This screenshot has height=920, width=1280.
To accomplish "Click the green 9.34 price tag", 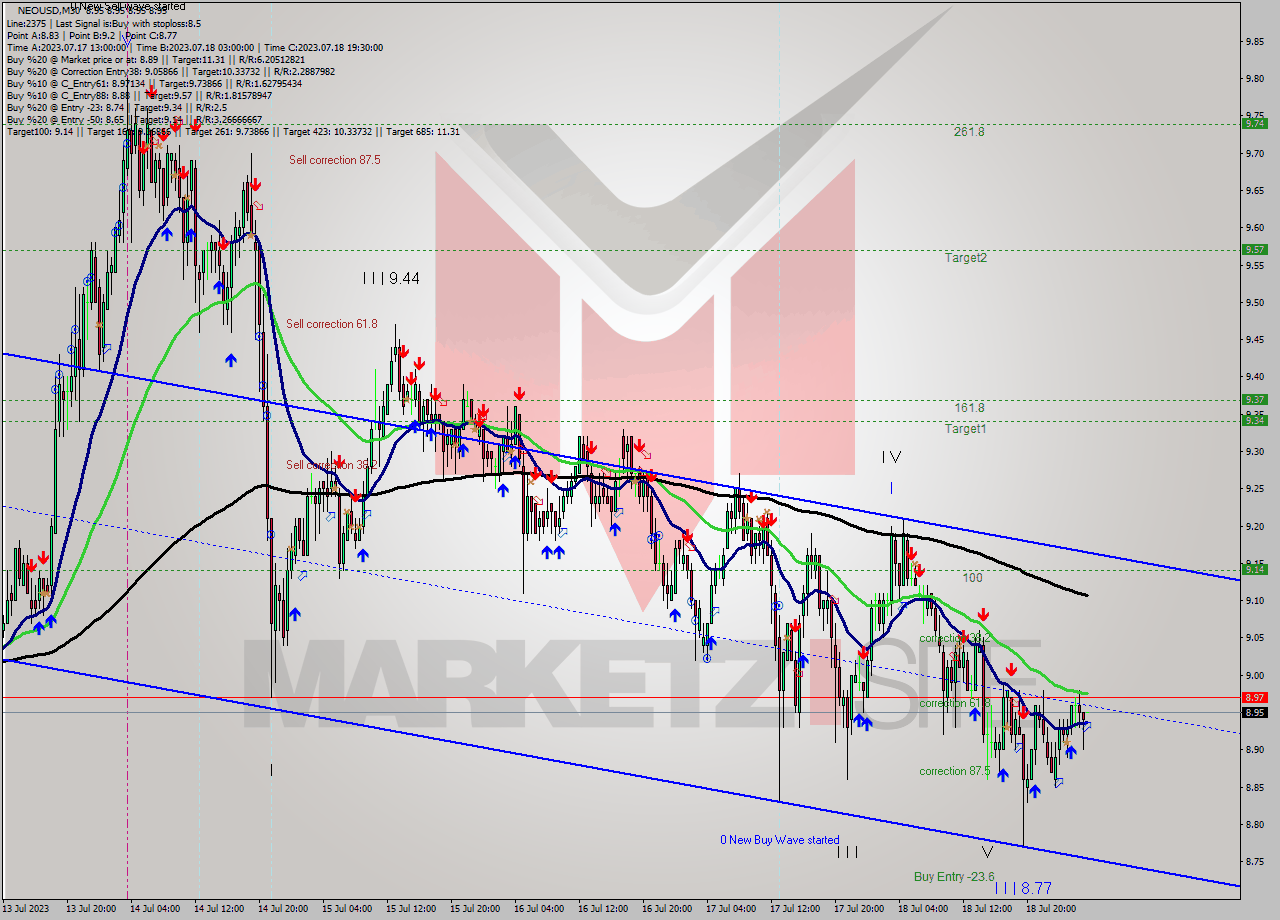I will (1254, 421).
